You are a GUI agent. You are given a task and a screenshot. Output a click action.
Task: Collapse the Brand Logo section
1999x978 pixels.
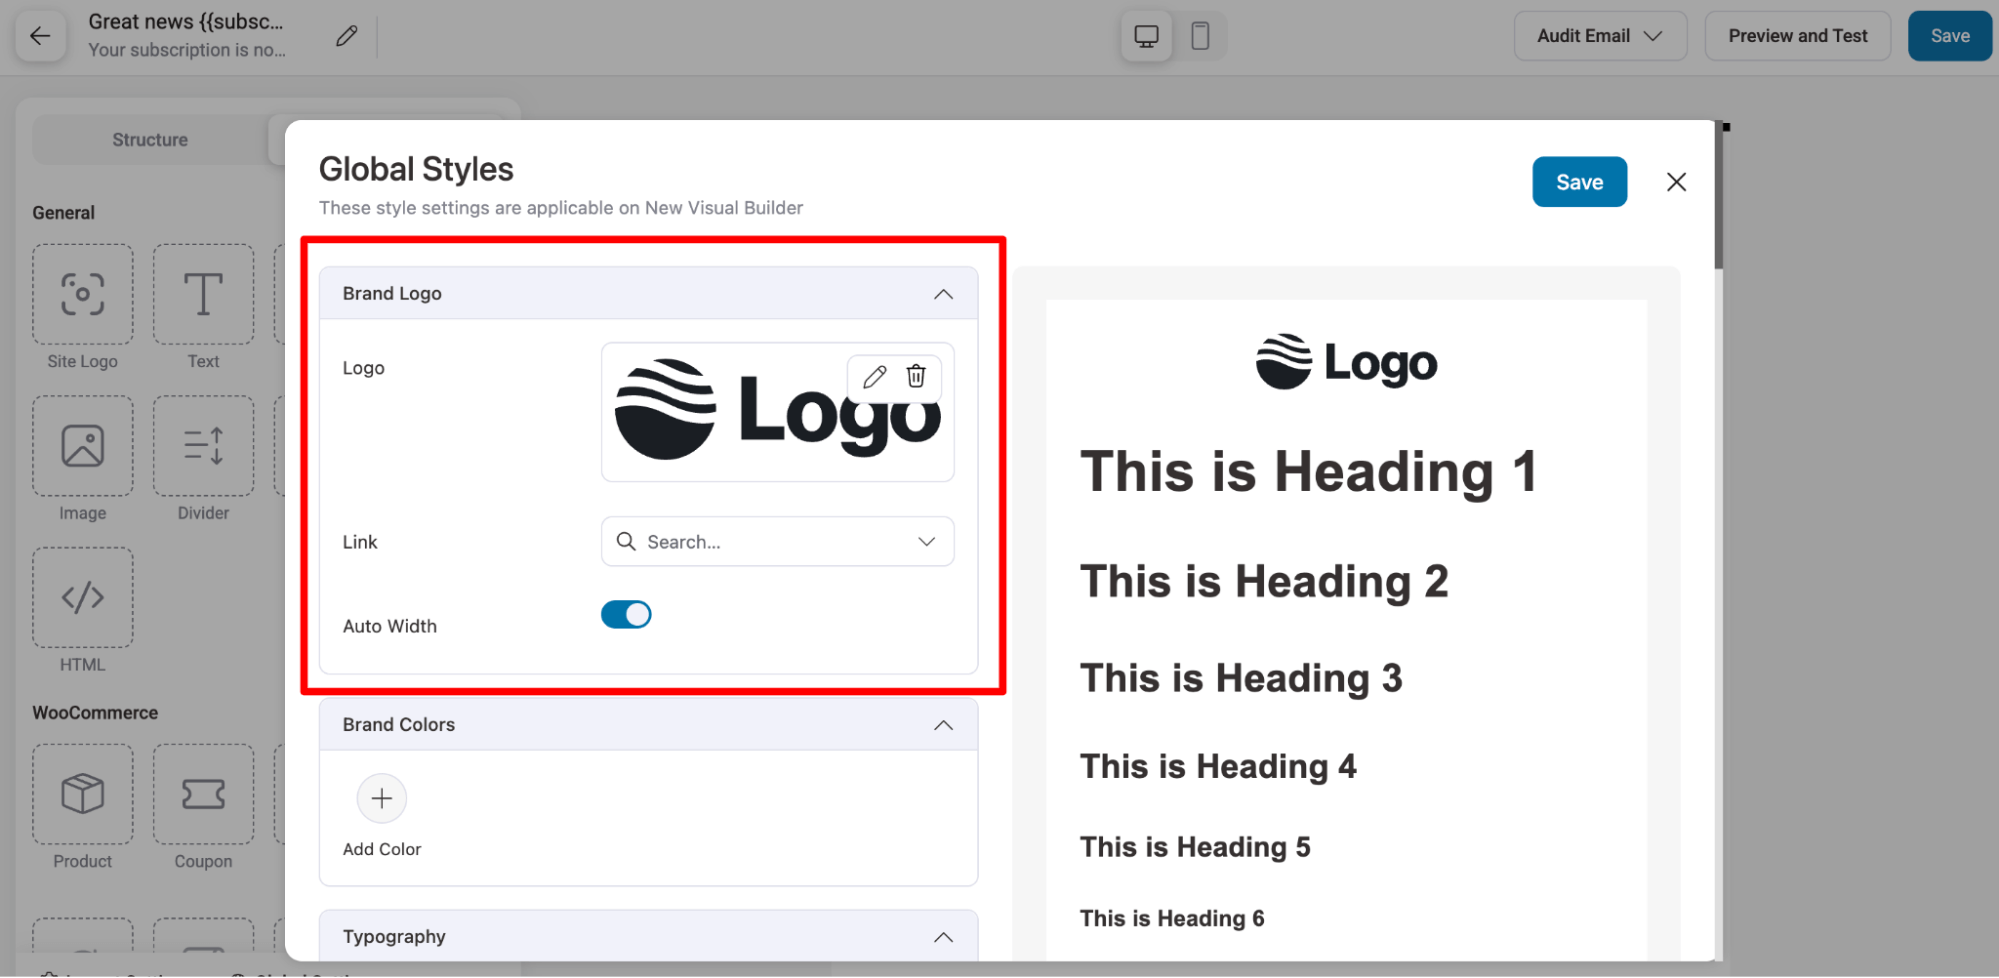click(x=943, y=294)
